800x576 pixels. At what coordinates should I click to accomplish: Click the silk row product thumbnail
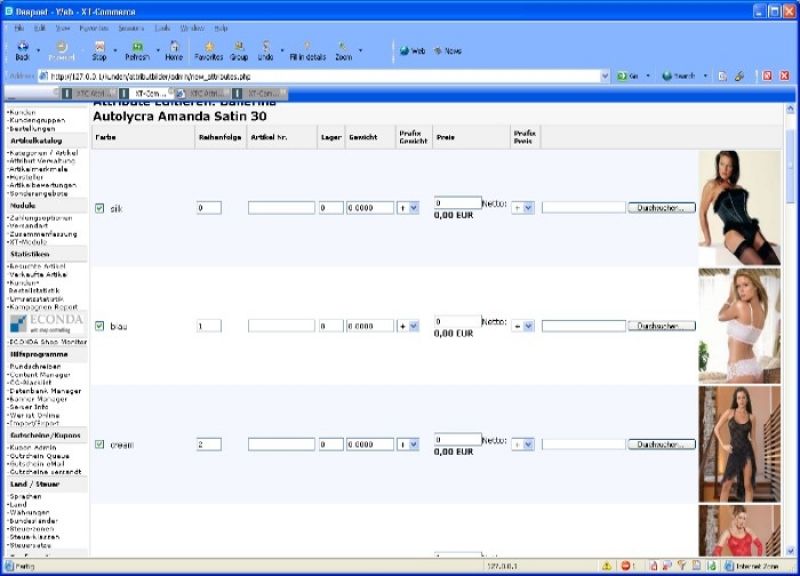(739, 208)
